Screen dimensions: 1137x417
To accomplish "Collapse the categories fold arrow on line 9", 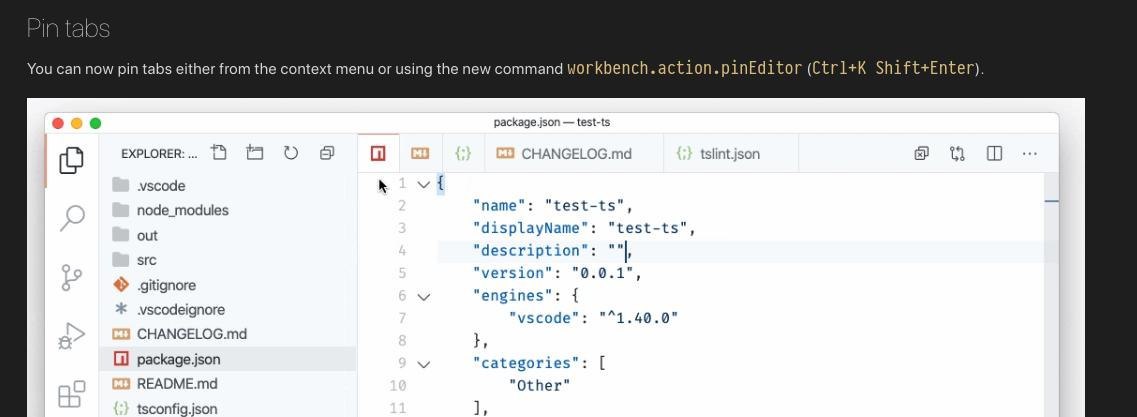I will (x=423, y=363).
